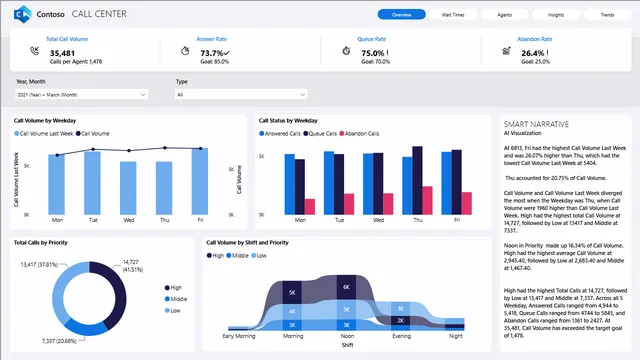Click the timer icon beside Answer Rate
Viewport: 640px width, 360px height.
(185, 51)
